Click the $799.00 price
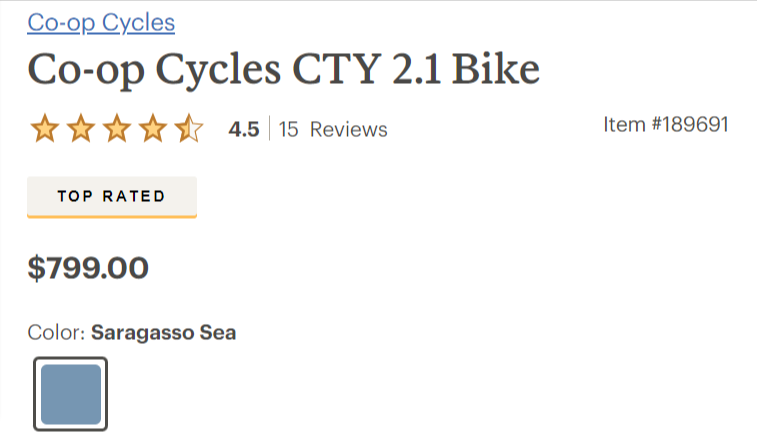The width and height of the screenshot is (757, 445). pyautogui.click(x=88, y=268)
